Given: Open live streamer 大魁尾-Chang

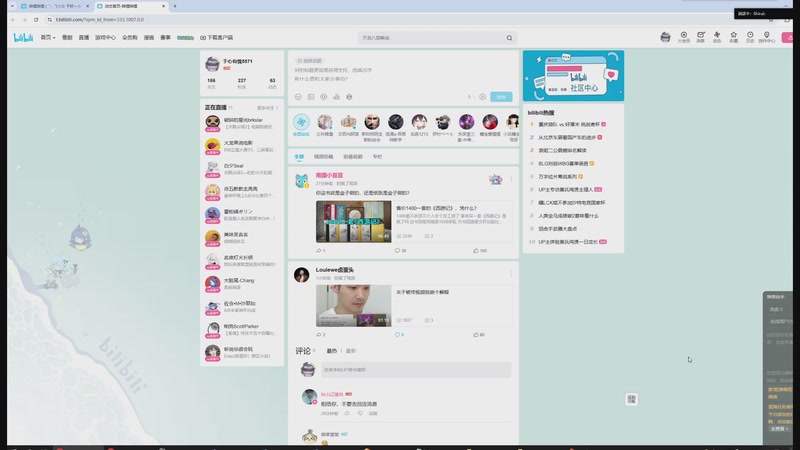Looking at the screenshot, I should tap(241, 284).
